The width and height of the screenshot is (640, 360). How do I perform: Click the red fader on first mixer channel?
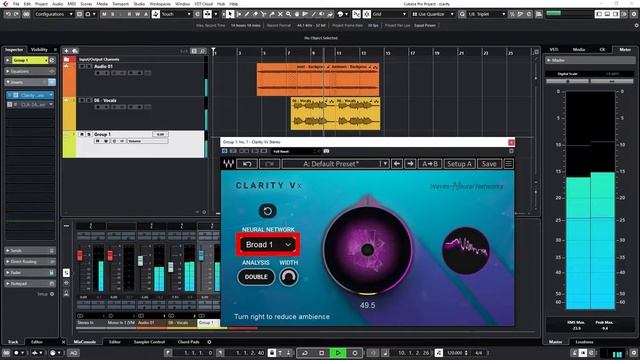tap(80, 256)
